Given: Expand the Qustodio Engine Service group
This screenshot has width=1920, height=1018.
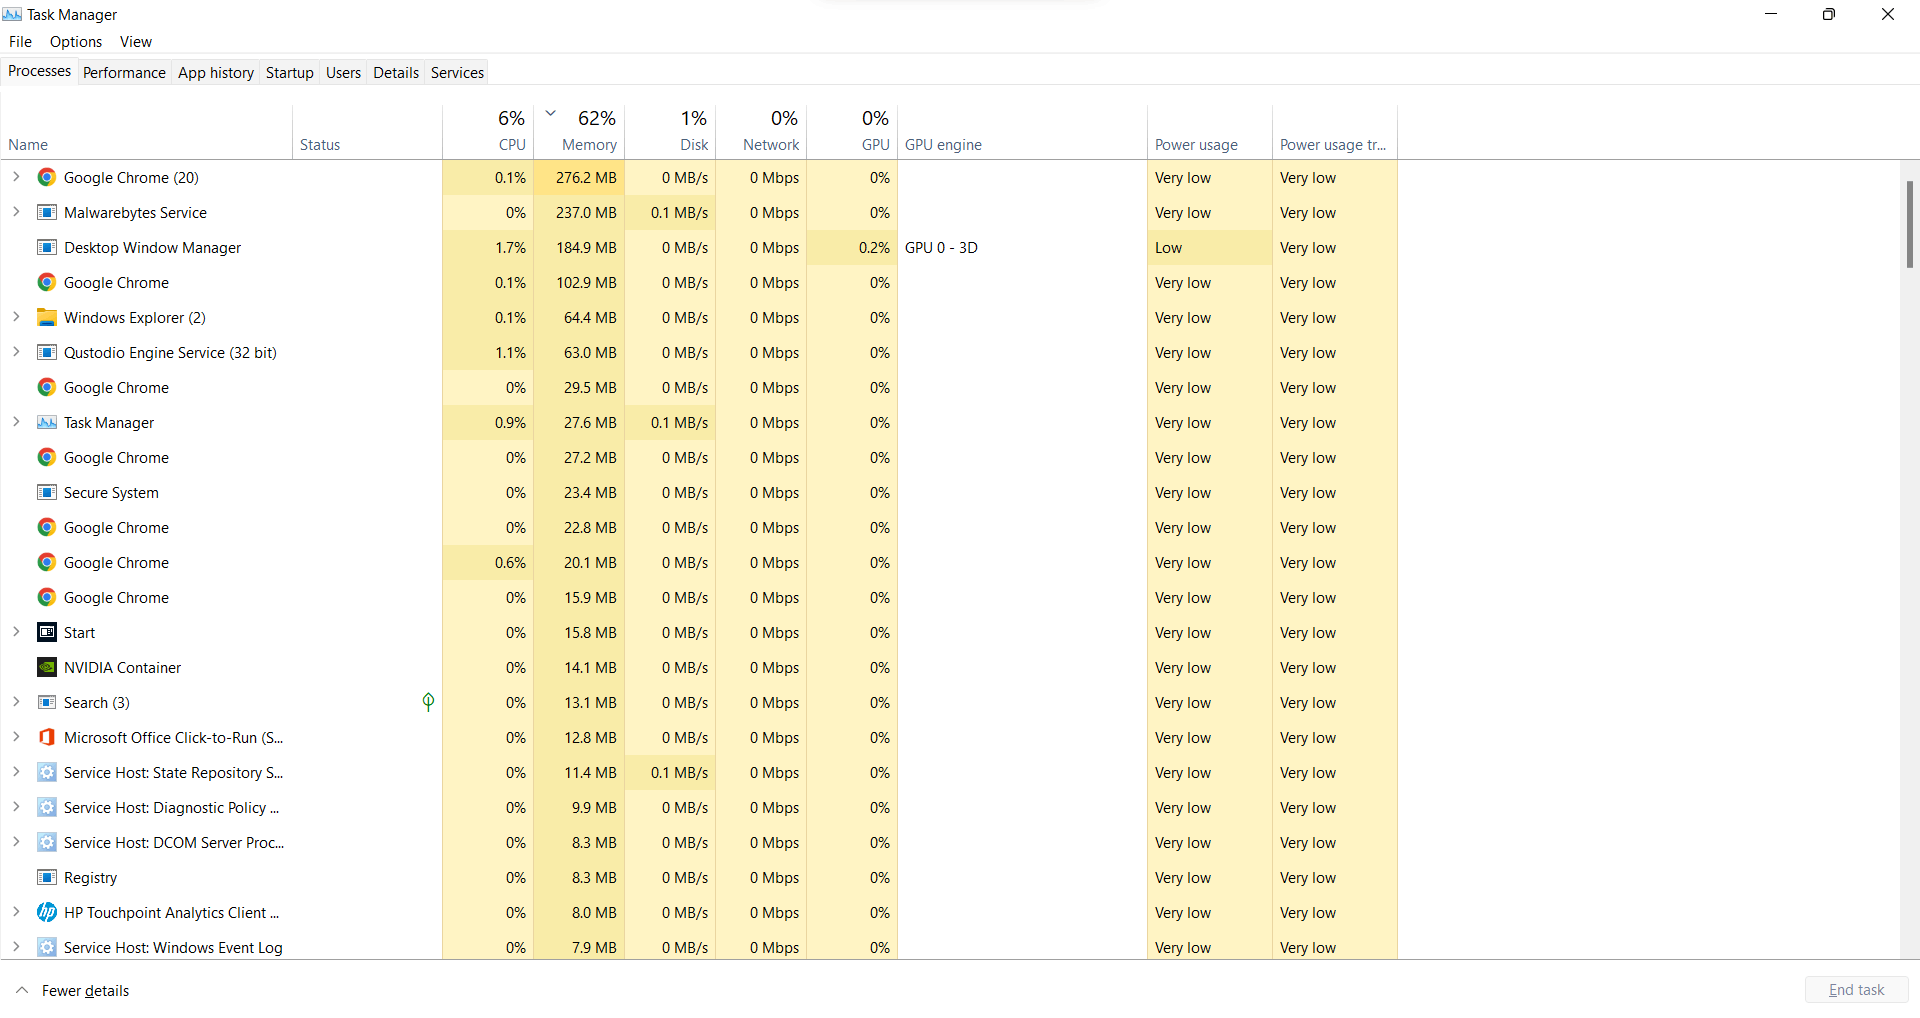Looking at the screenshot, I should pos(16,352).
